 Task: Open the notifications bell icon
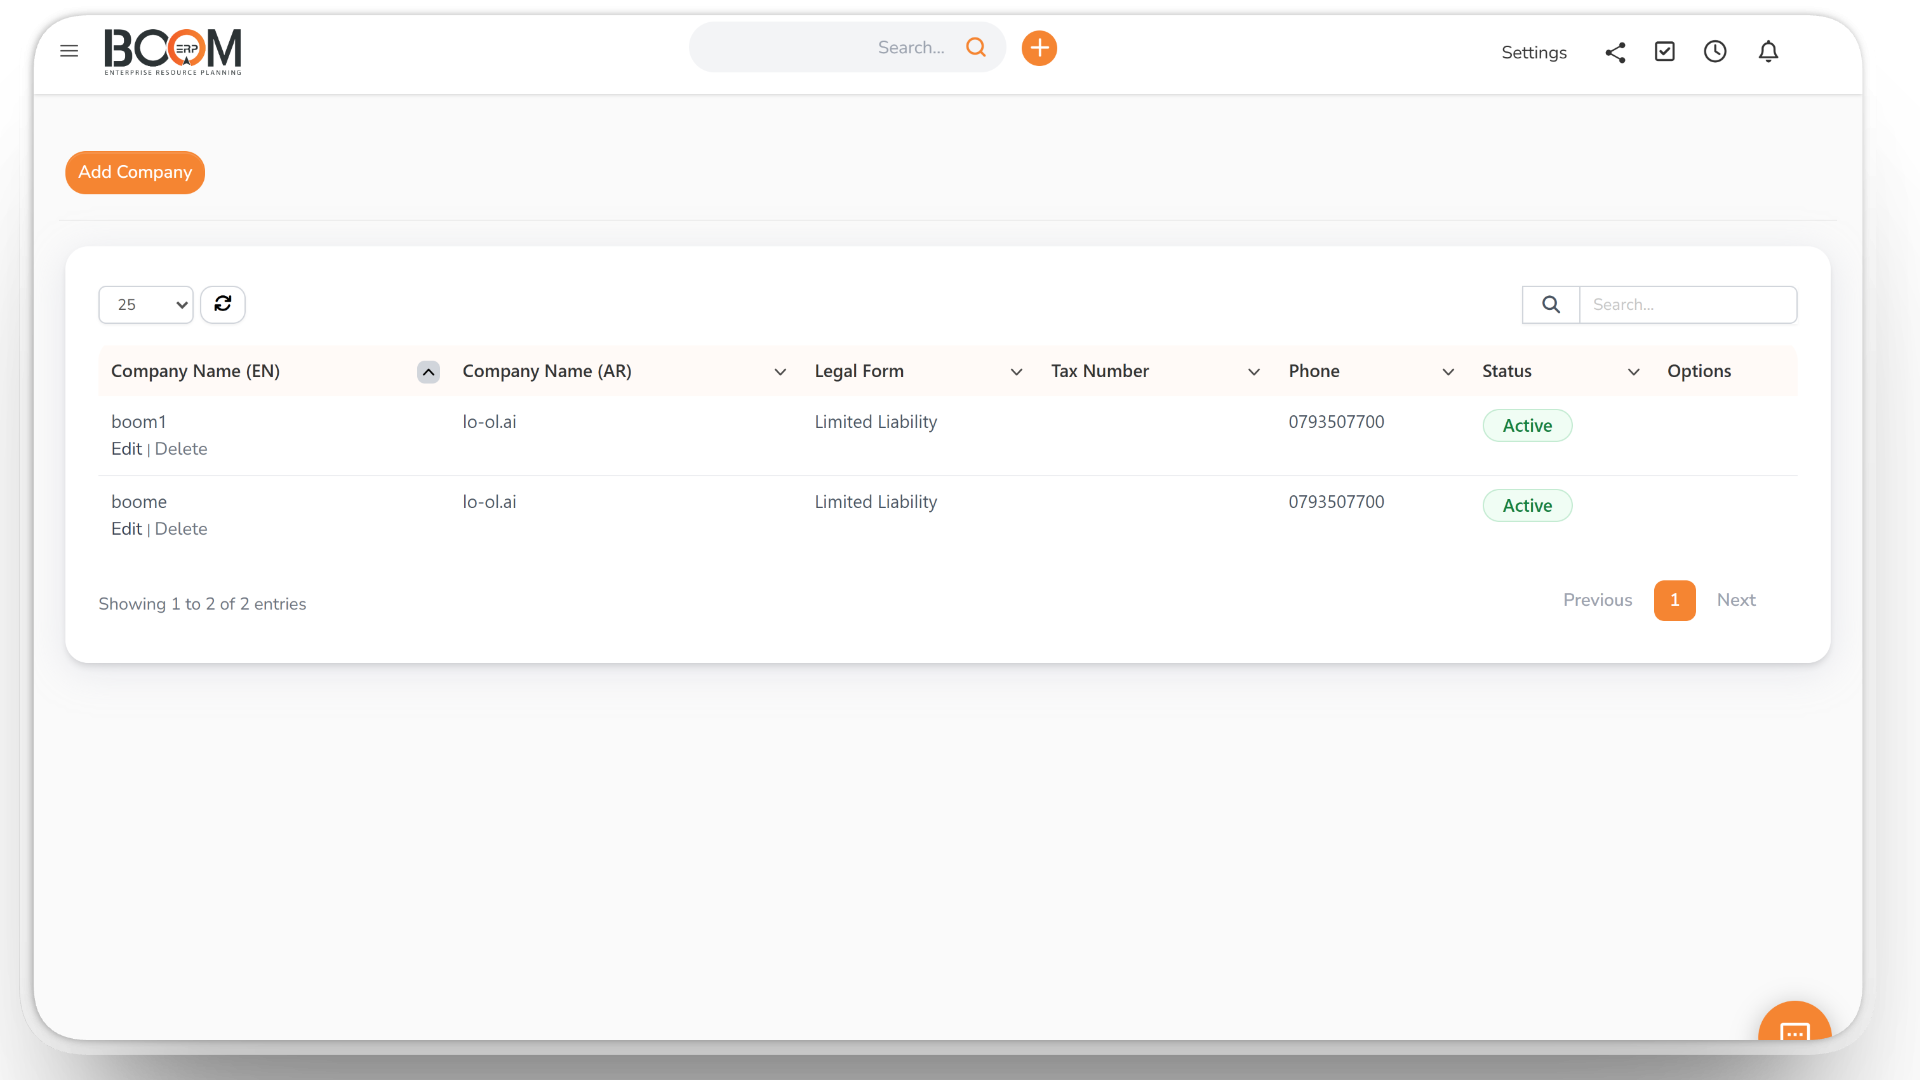(1768, 51)
